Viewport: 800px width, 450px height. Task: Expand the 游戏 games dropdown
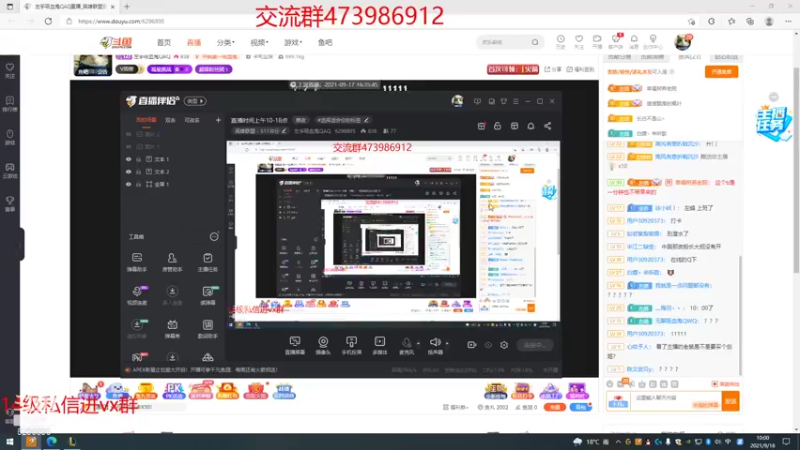pos(293,42)
